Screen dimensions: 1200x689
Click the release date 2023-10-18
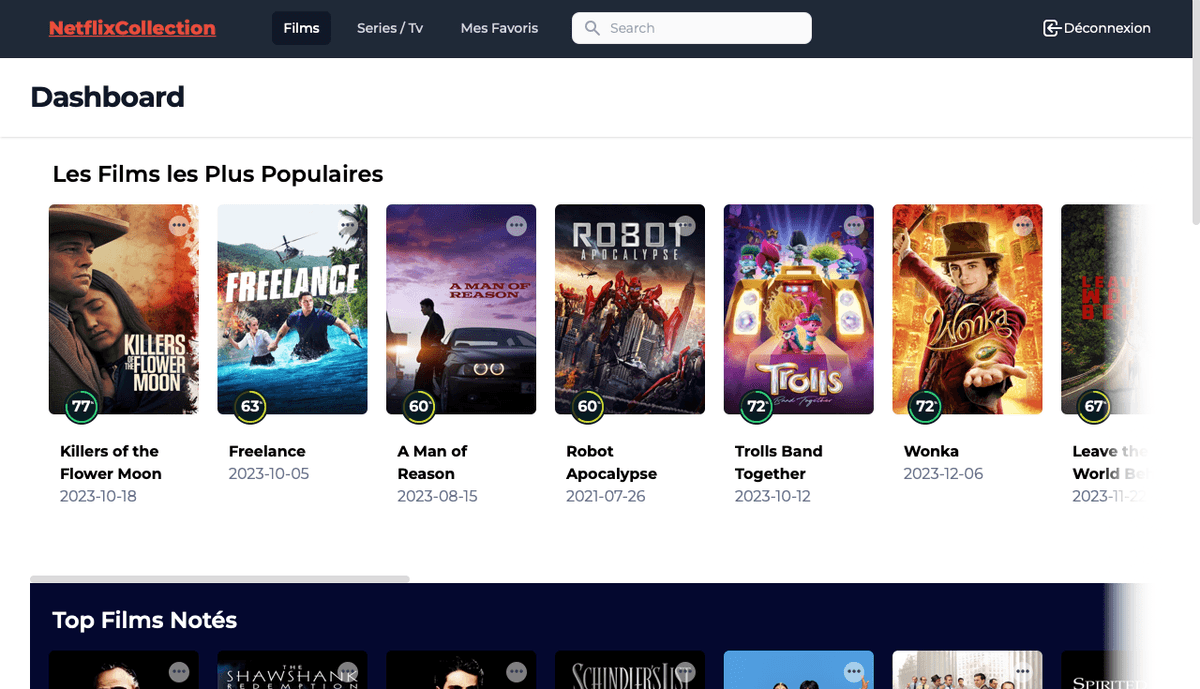point(98,496)
